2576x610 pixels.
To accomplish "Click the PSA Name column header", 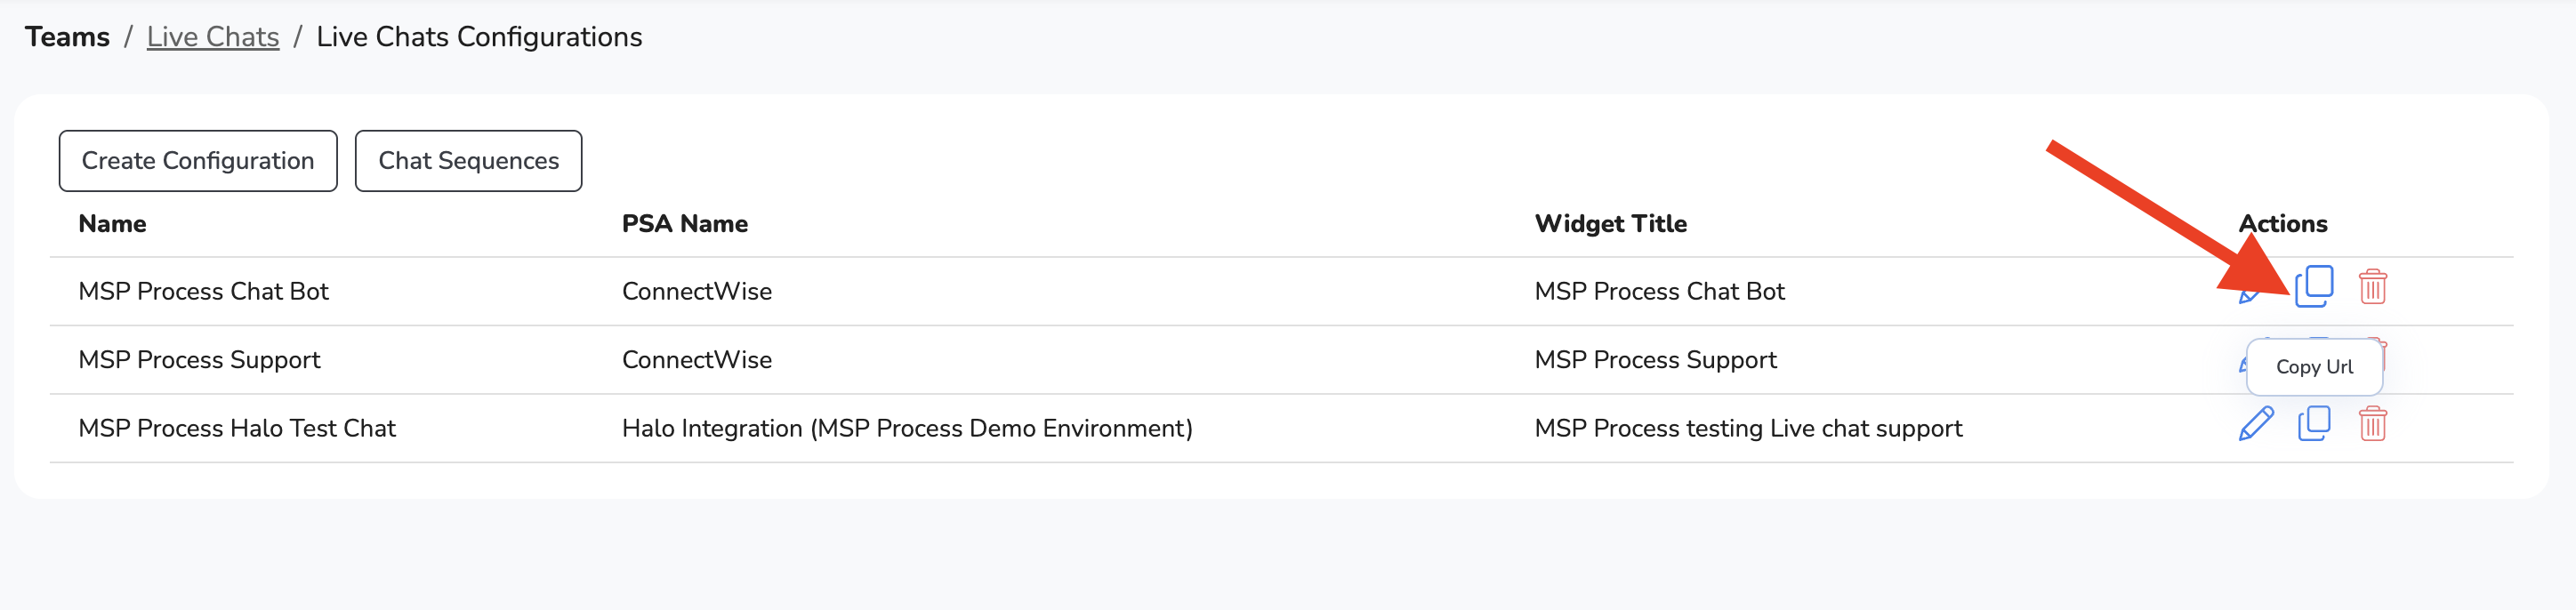I will [x=684, y=224].
